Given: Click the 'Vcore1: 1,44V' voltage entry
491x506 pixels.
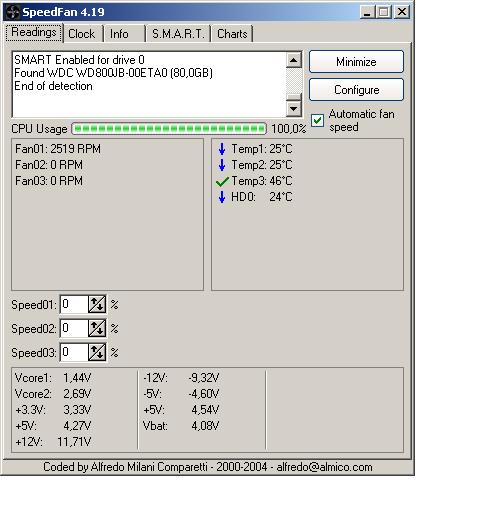Looking at the screenshot, I should pos(53,378).
